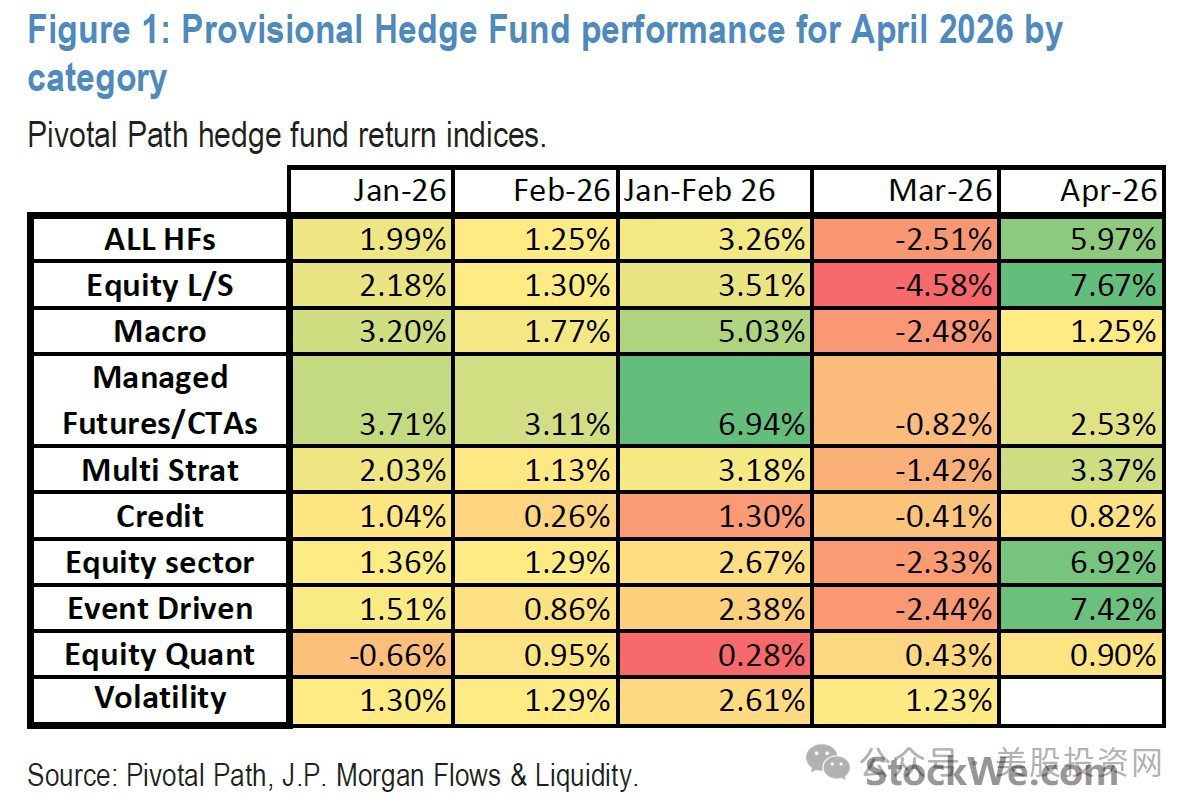Image resolution: width=1201 pixels, height=810 pixels.
Task: Click the green 7.67% Apr-26 cell
Action: point(1082,285)
